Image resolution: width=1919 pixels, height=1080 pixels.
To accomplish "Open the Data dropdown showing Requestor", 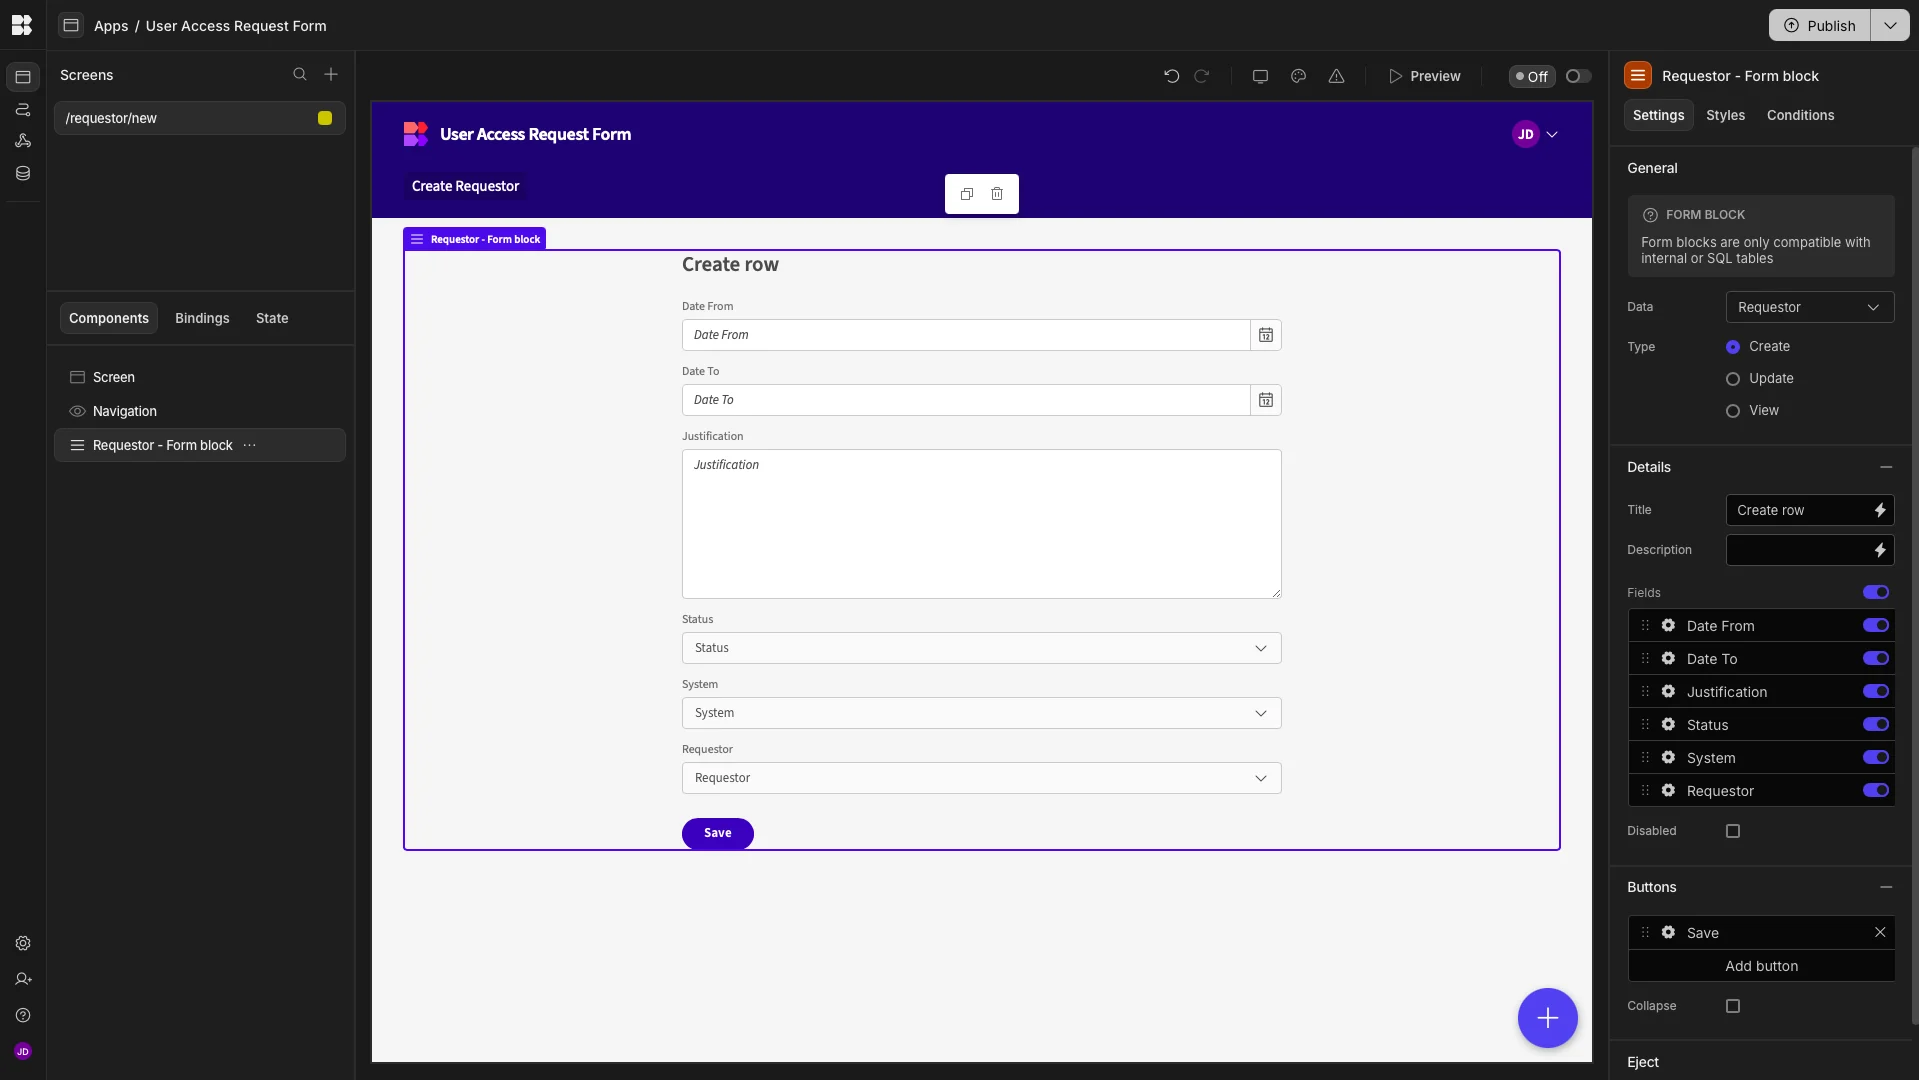I will coord(1810,307).
